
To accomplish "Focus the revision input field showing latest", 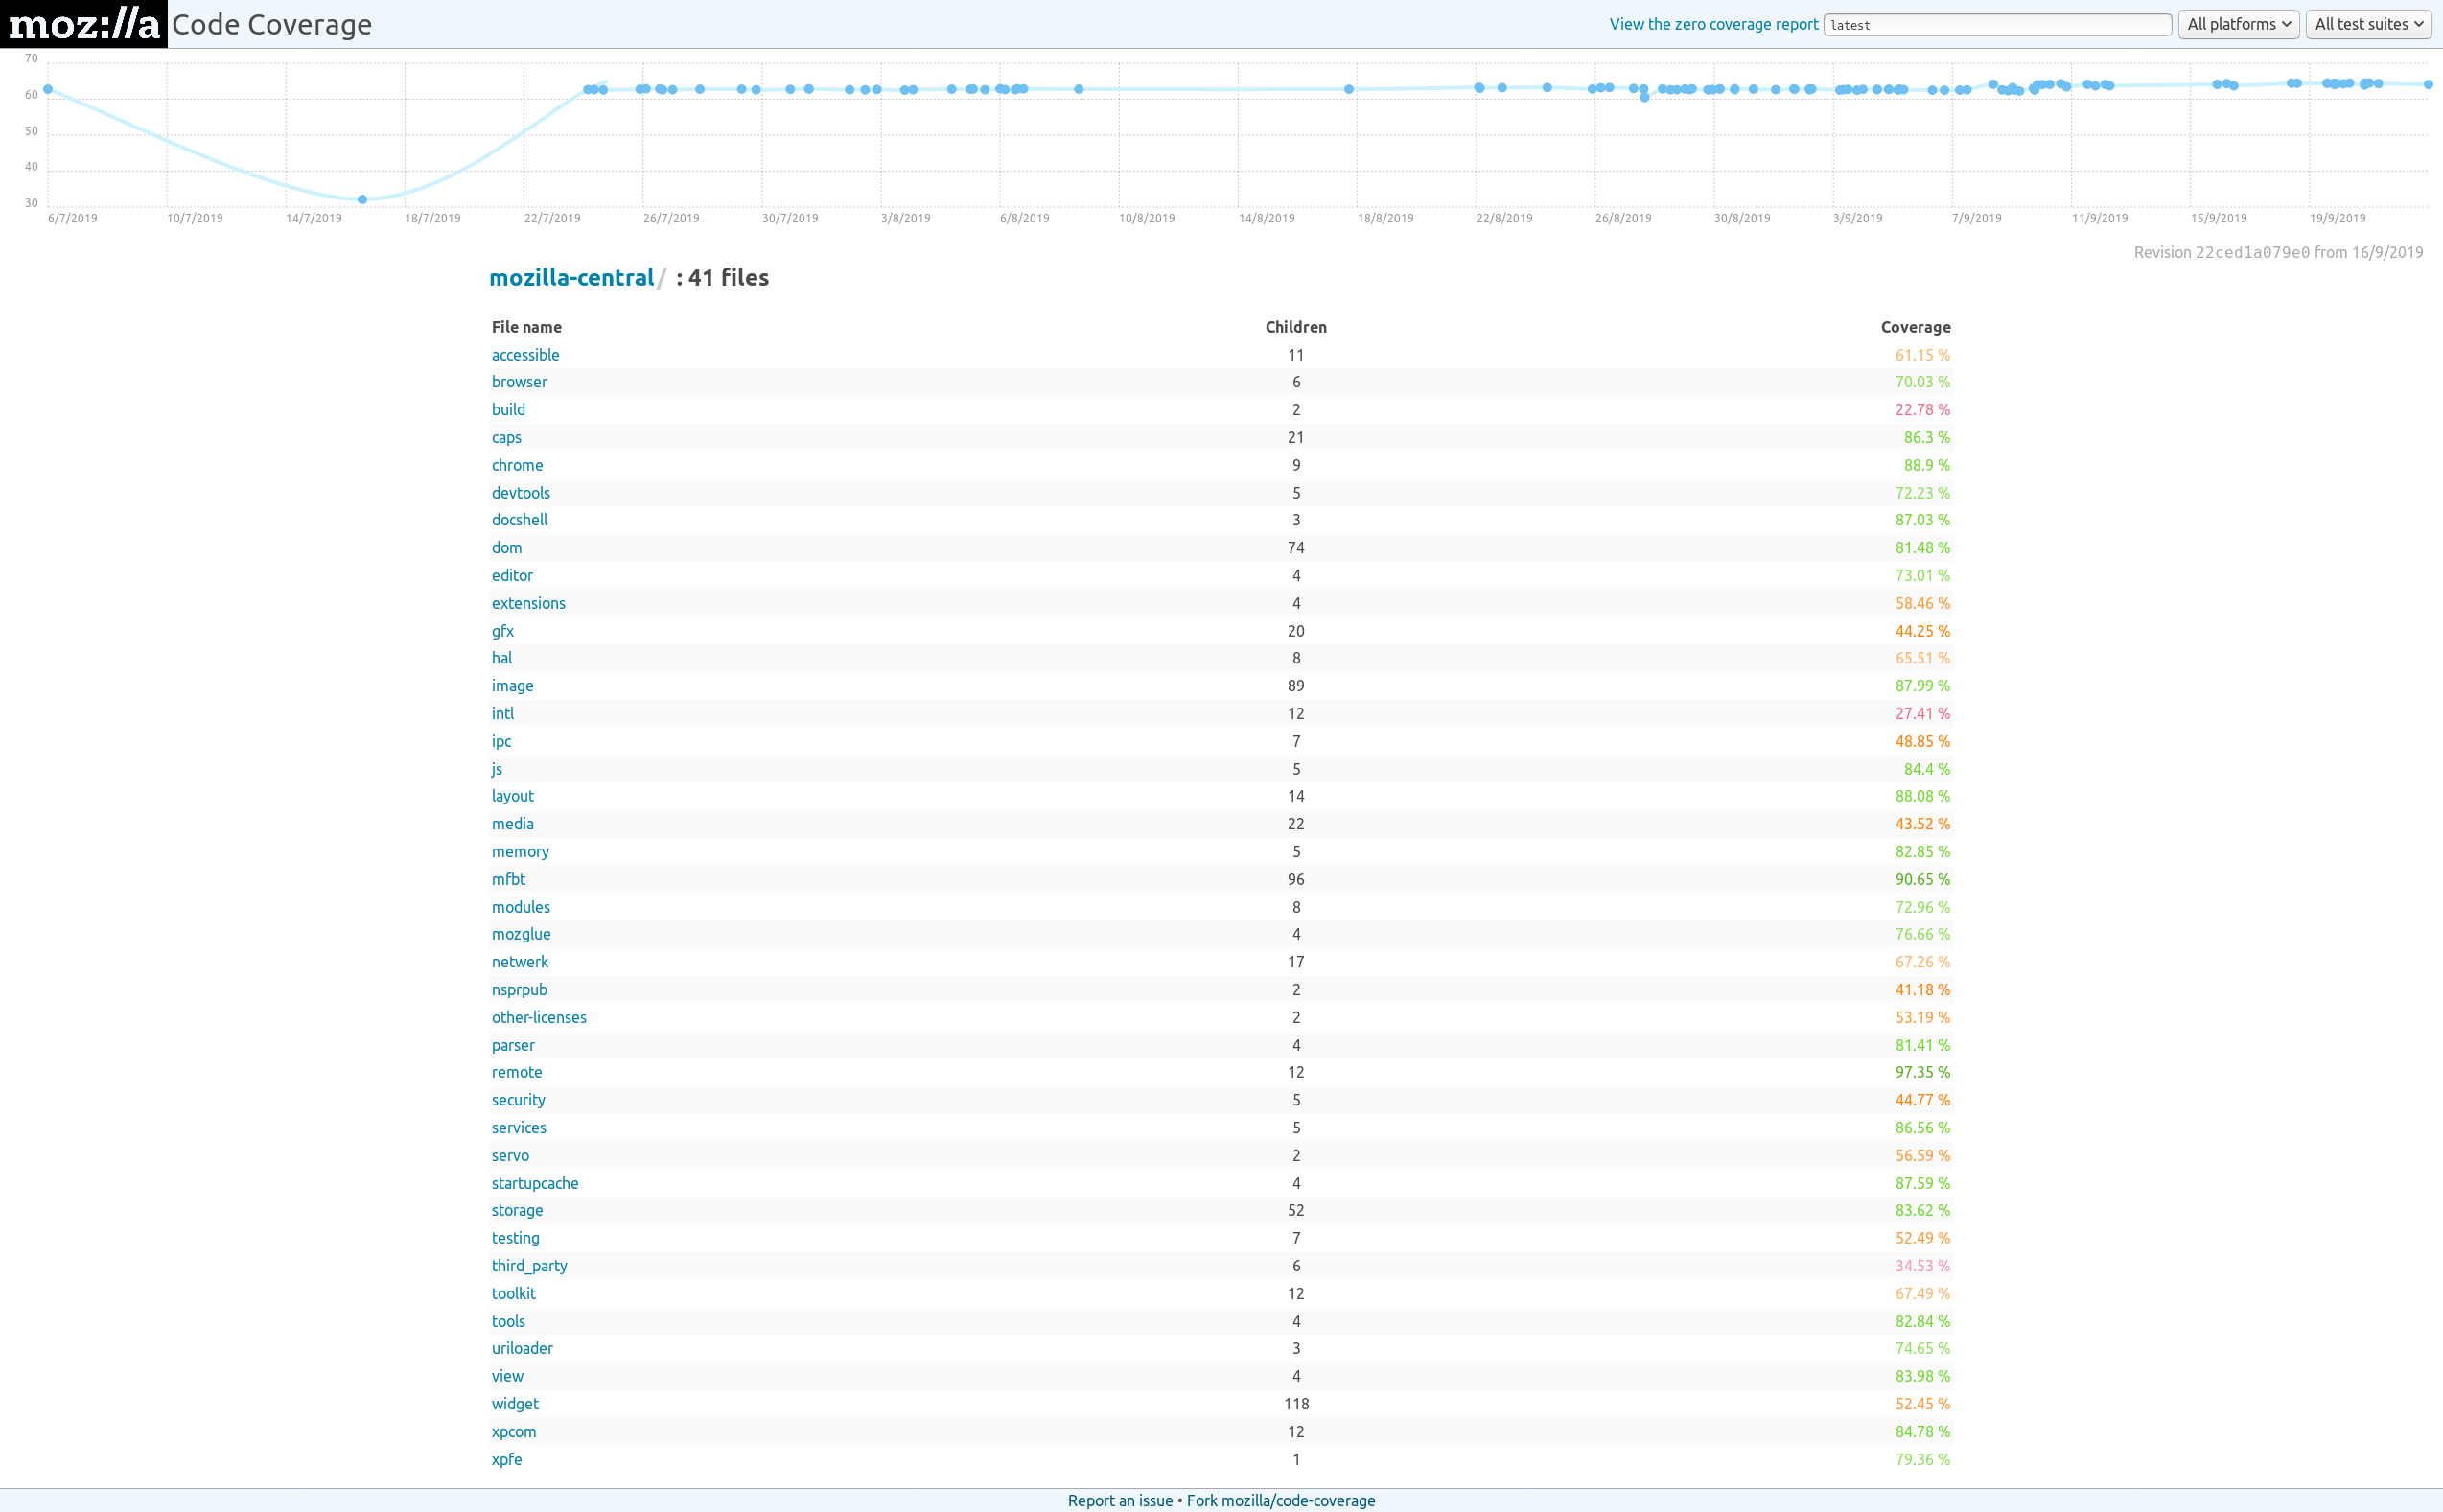I will 1997,25.
